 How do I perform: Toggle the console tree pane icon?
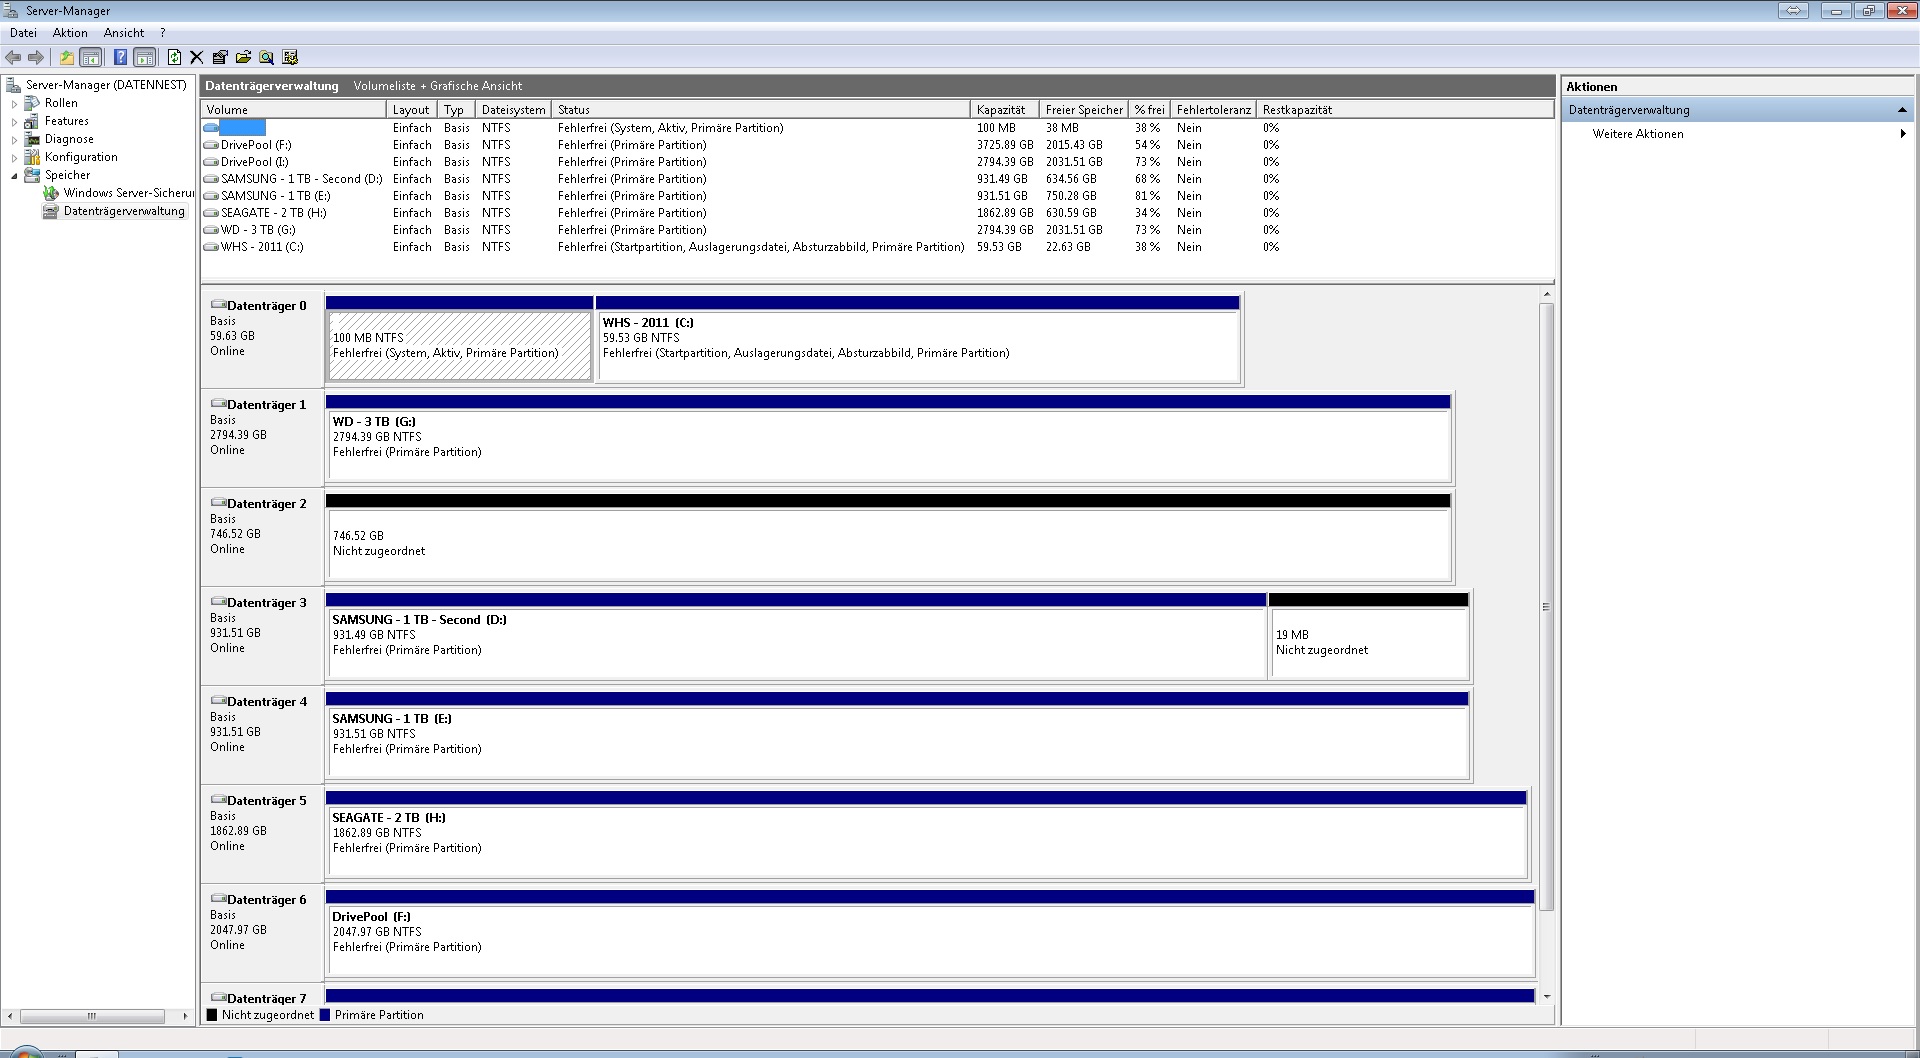pyautogui.click(x=90, y=57)
